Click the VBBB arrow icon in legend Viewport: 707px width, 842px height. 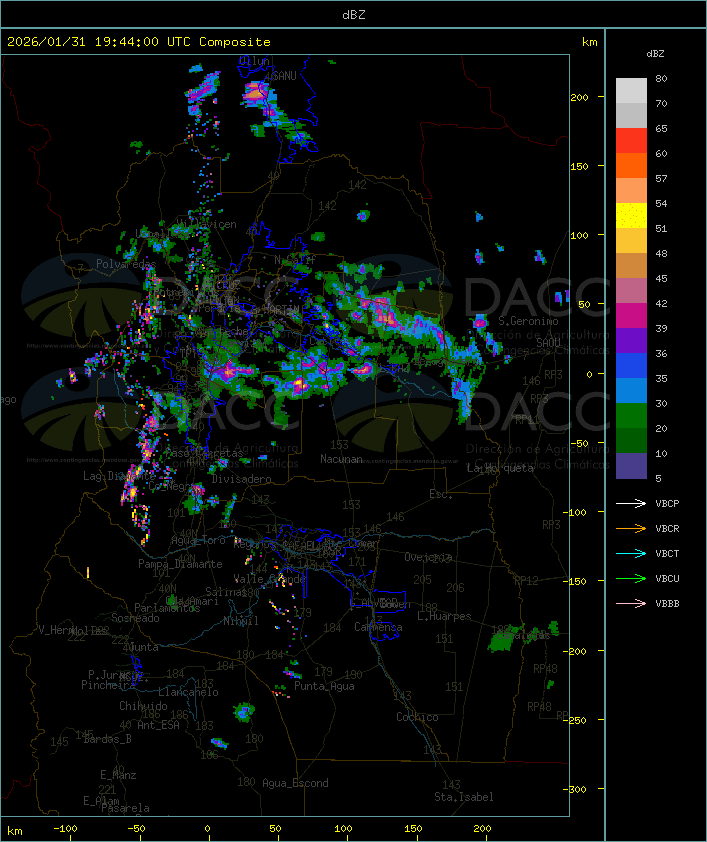[632, 604]
